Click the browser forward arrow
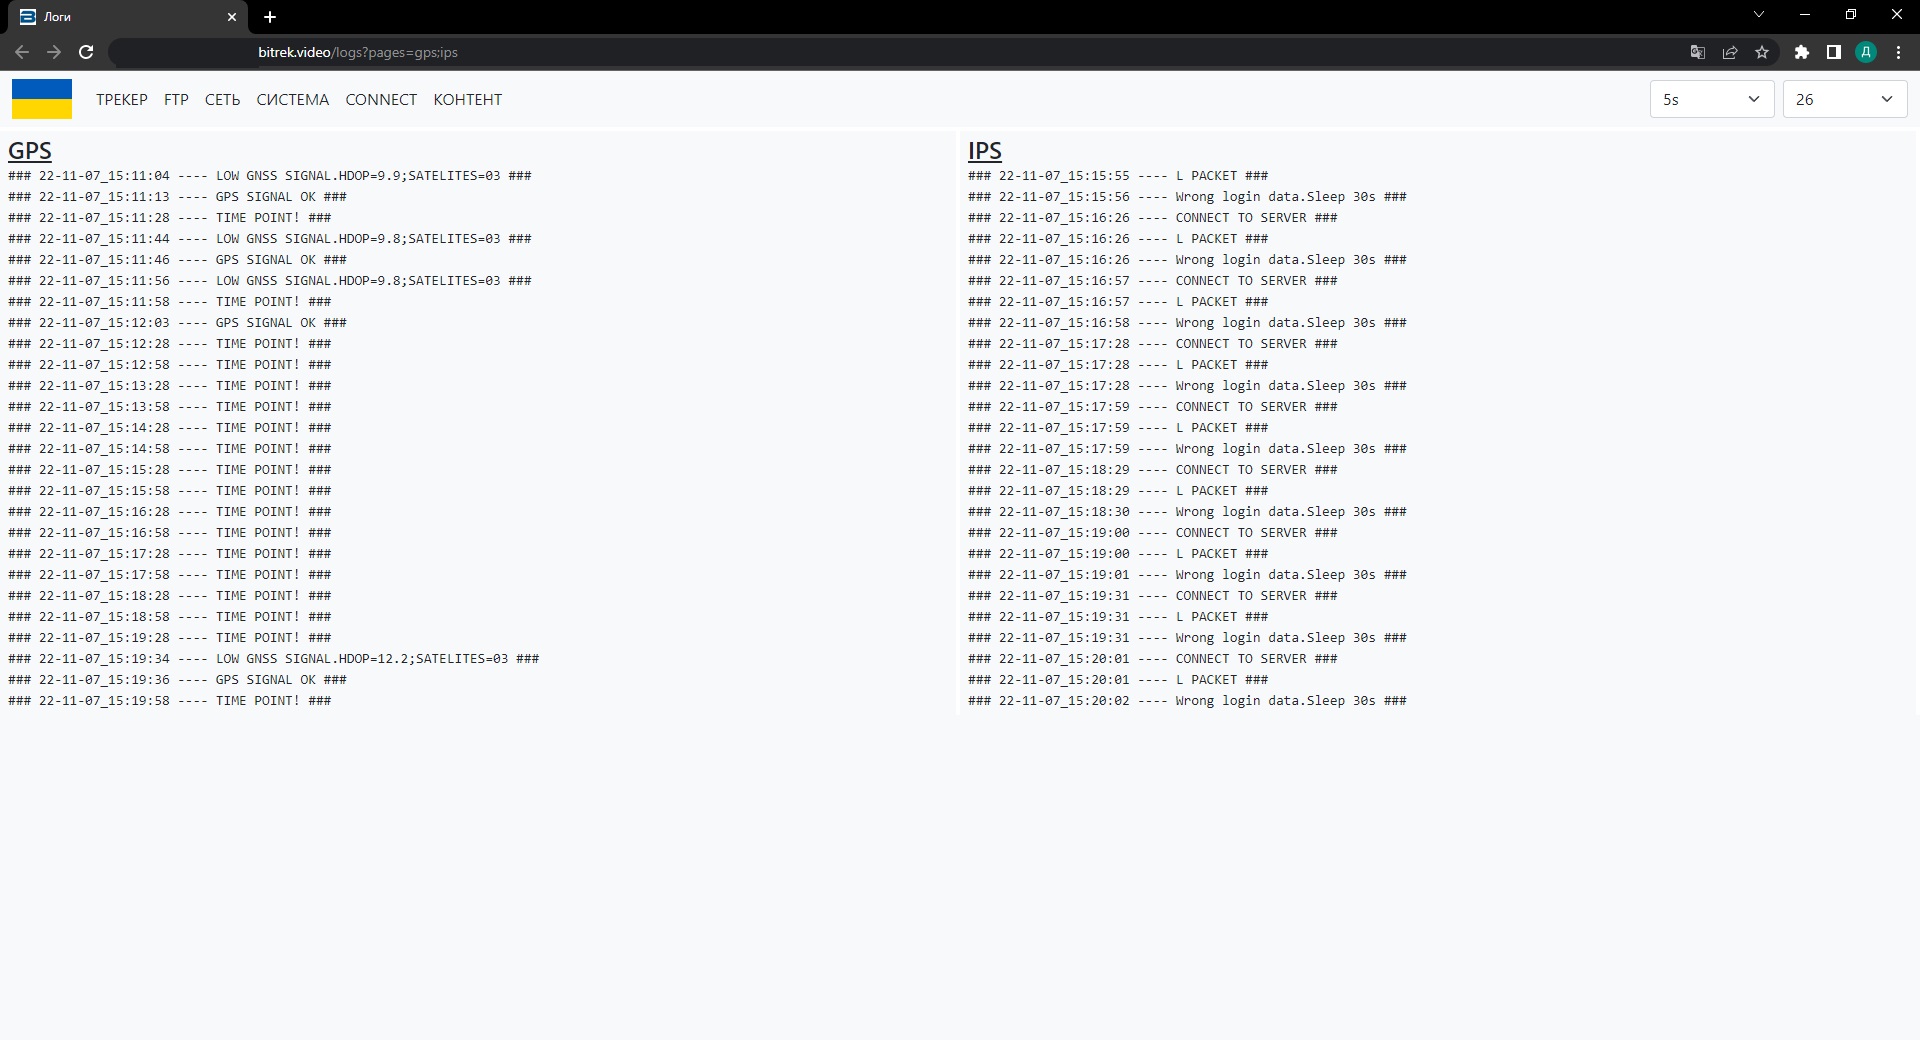Viewport: 1920px width, 1040px height. coord(54,52)
